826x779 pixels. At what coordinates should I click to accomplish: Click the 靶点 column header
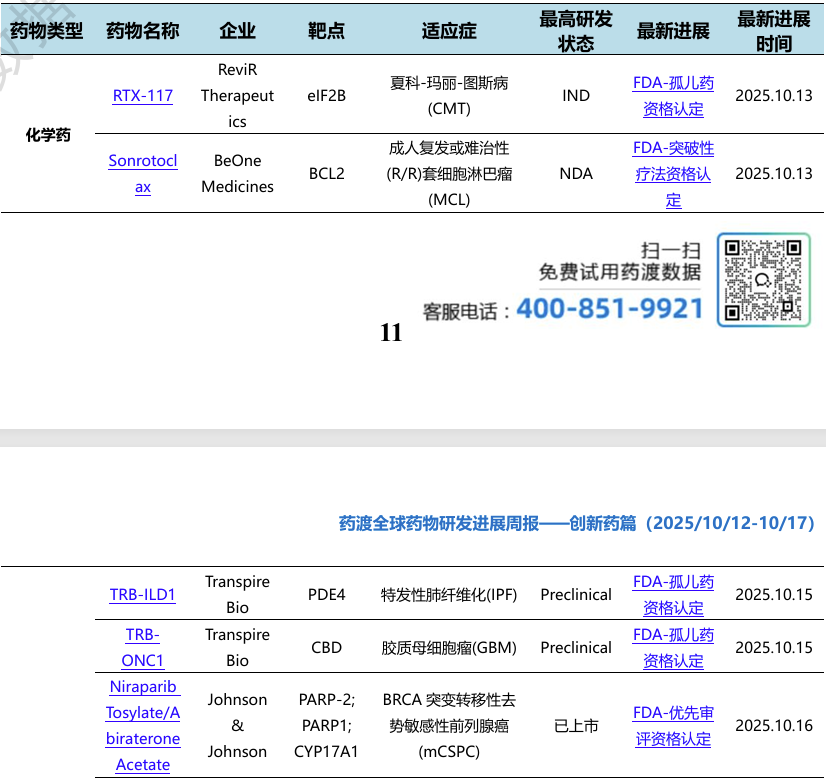coord(327,31)
